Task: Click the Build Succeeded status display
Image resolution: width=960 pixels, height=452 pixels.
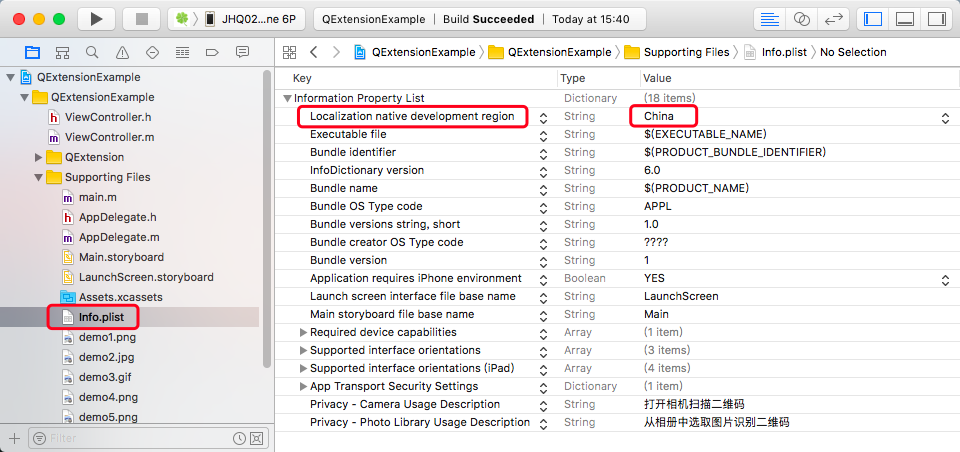Action: (x=479, y=19)
